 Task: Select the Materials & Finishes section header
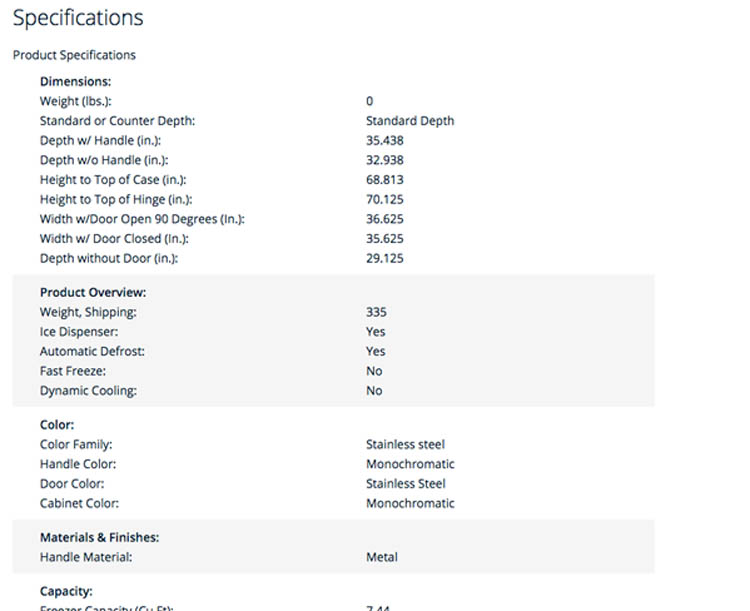coord(99,537)
